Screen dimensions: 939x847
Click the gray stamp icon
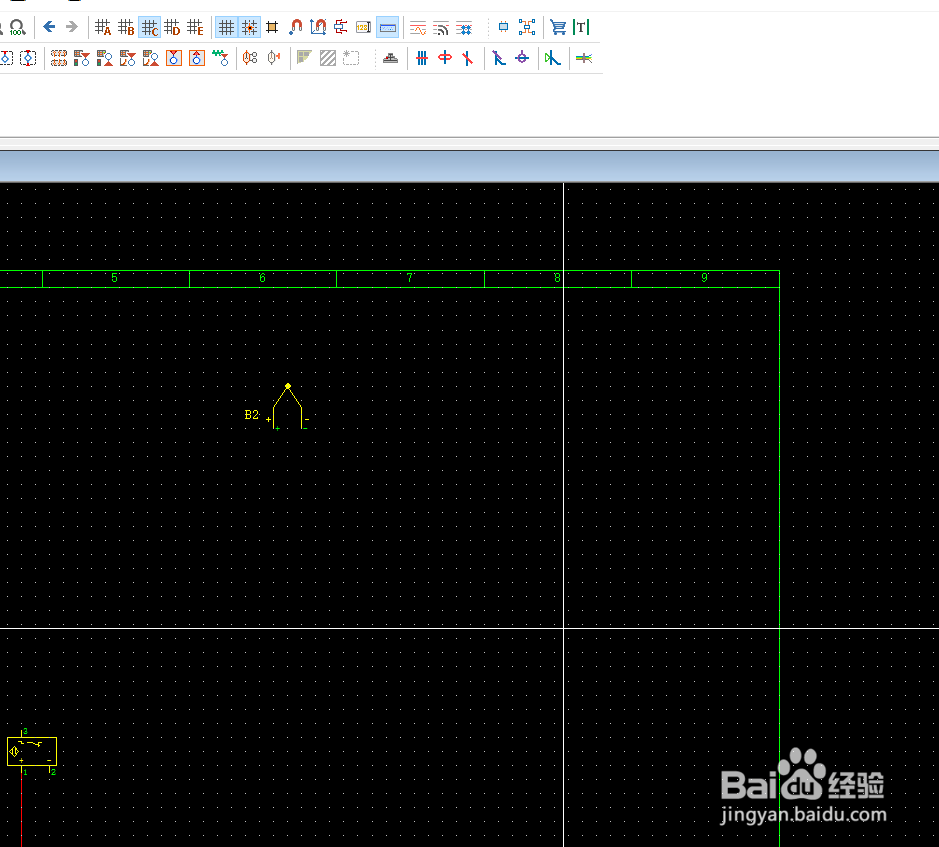click(x=390, y=58)
